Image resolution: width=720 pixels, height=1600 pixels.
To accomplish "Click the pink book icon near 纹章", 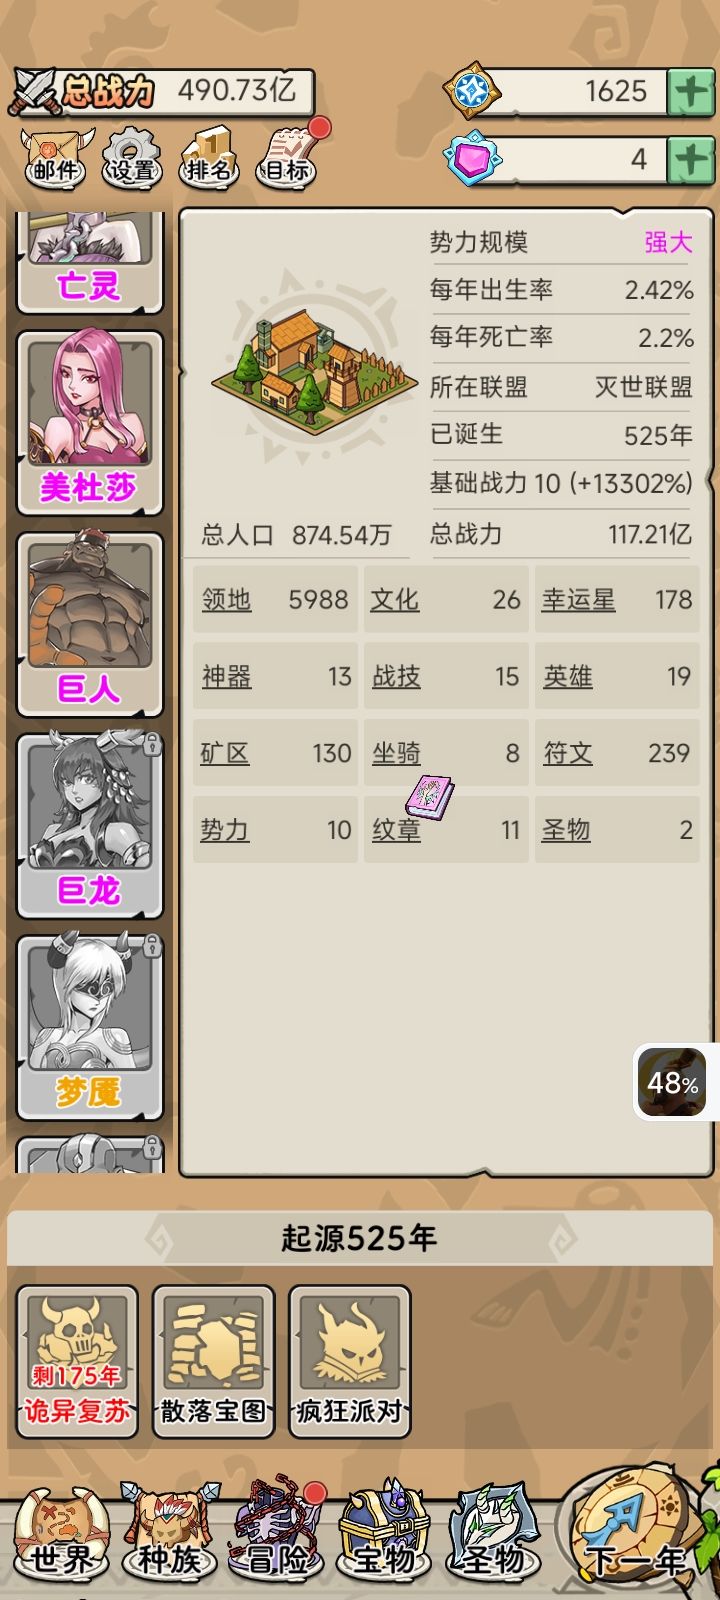I will point(430,797).
